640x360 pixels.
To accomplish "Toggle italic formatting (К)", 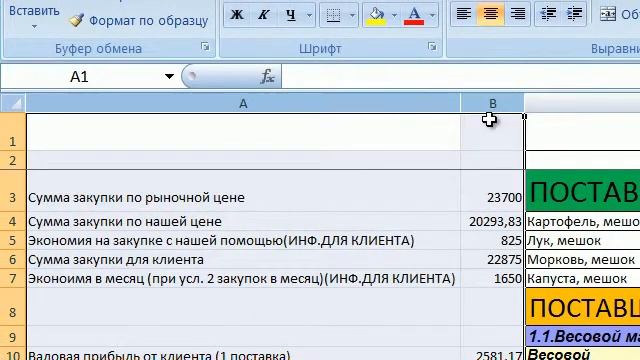I will coord(264,15).
